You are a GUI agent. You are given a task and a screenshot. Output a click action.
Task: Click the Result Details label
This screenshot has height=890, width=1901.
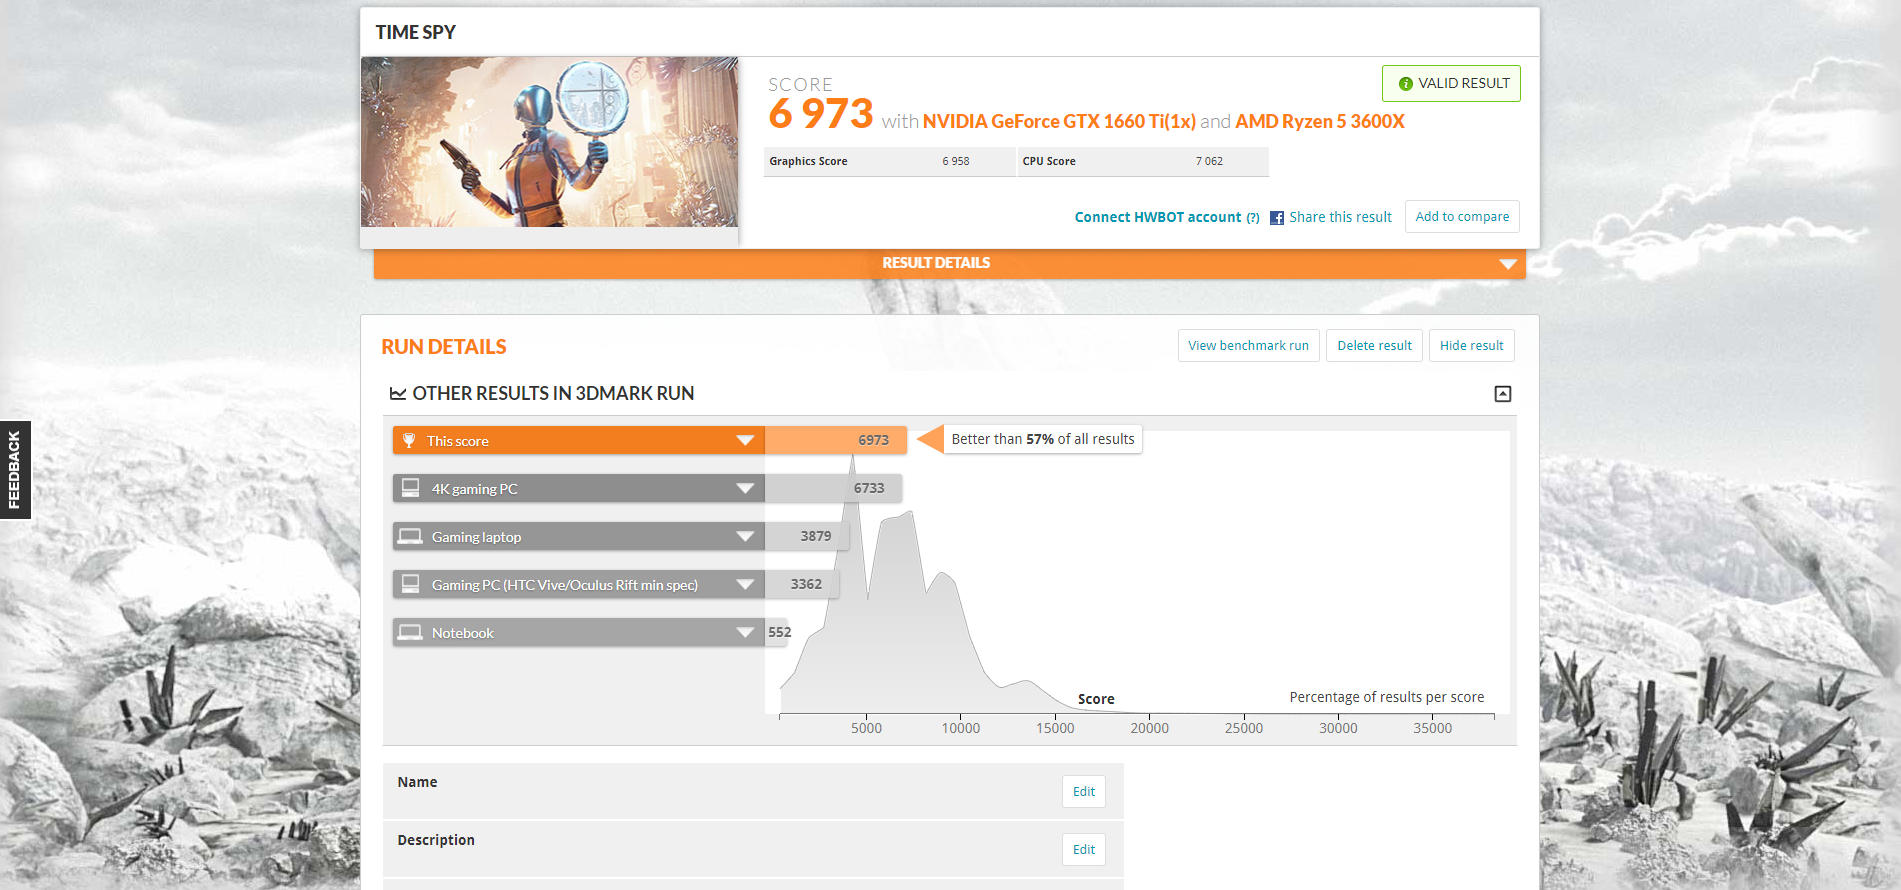(936, 263)
